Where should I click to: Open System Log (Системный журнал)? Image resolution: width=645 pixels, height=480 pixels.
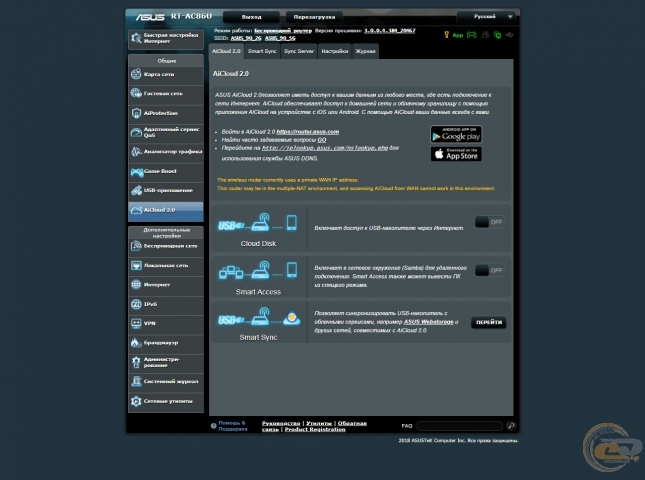(x=165, y=381)
